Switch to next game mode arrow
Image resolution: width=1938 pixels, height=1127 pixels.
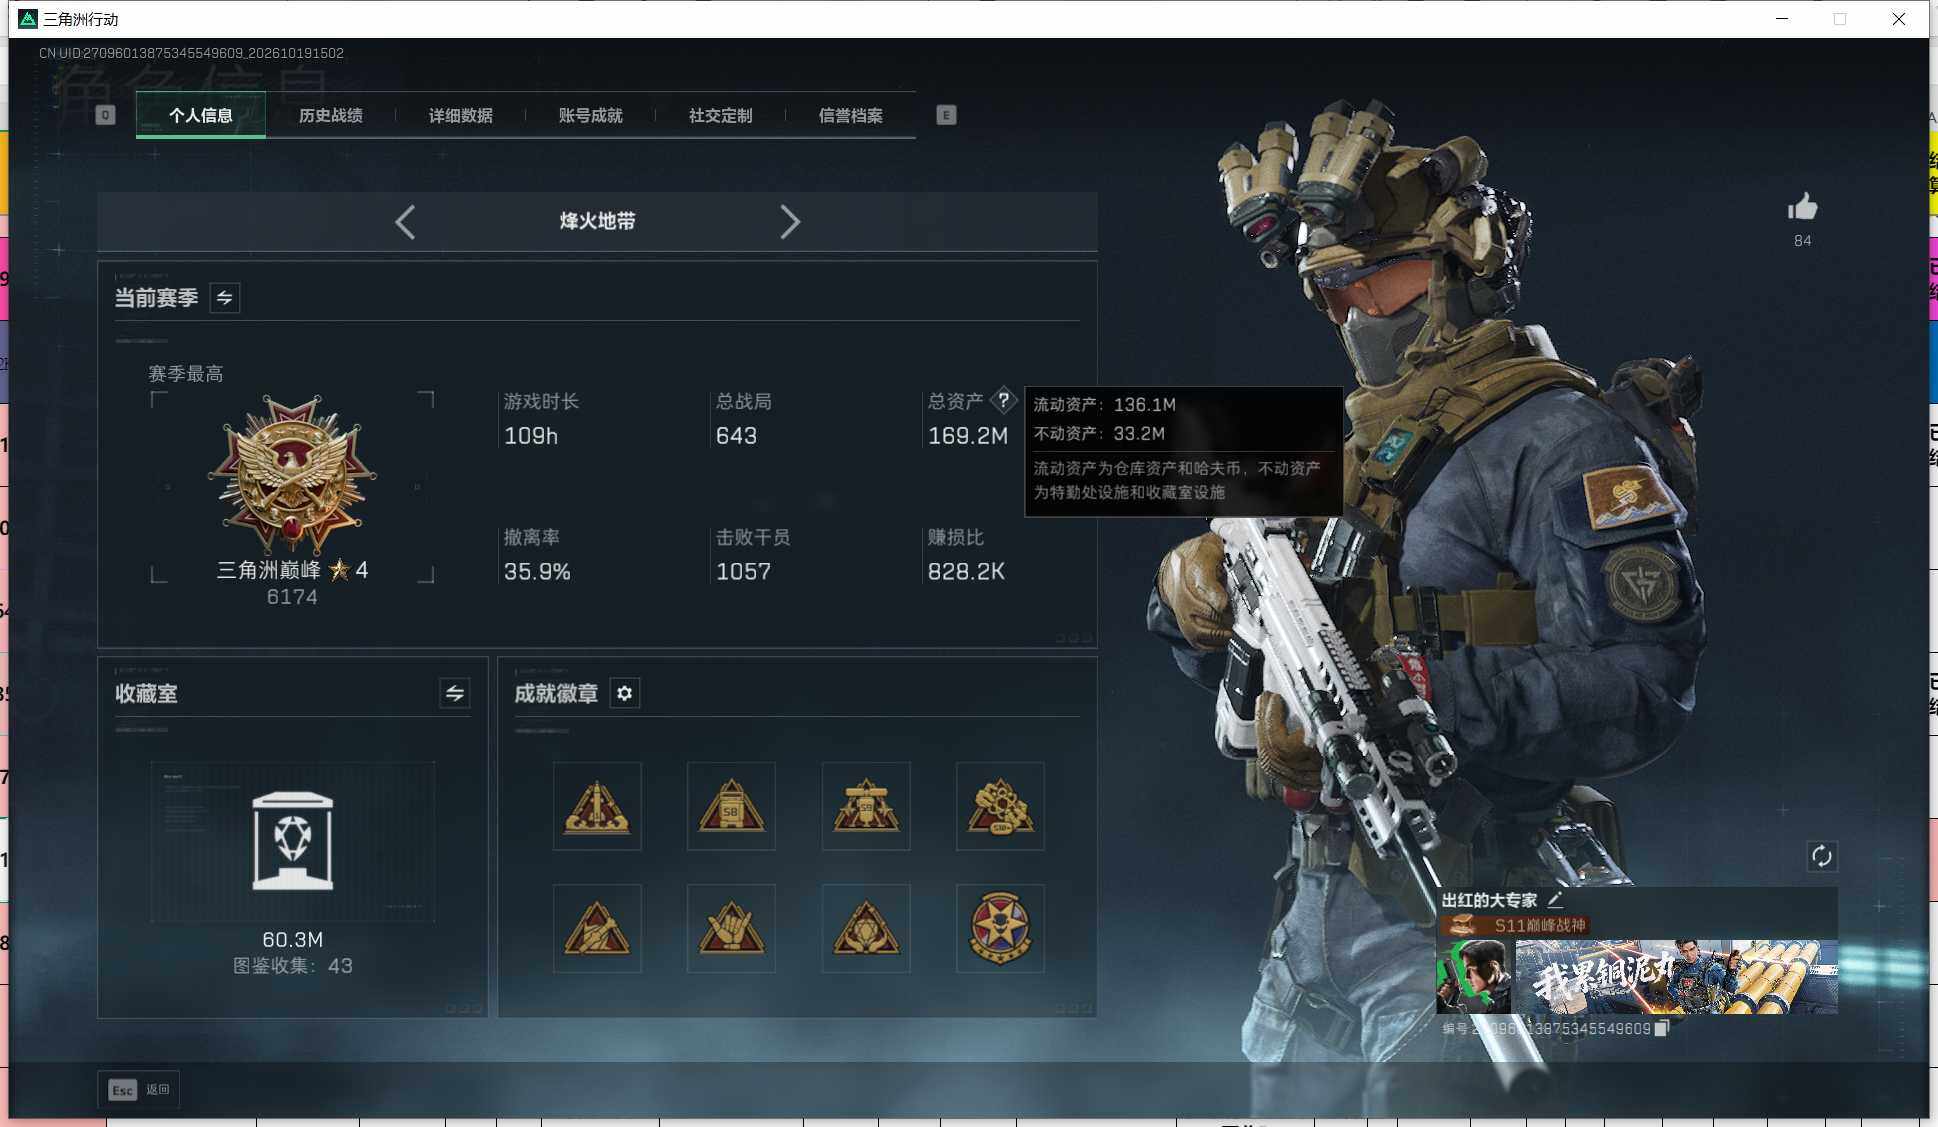[790, 221]
